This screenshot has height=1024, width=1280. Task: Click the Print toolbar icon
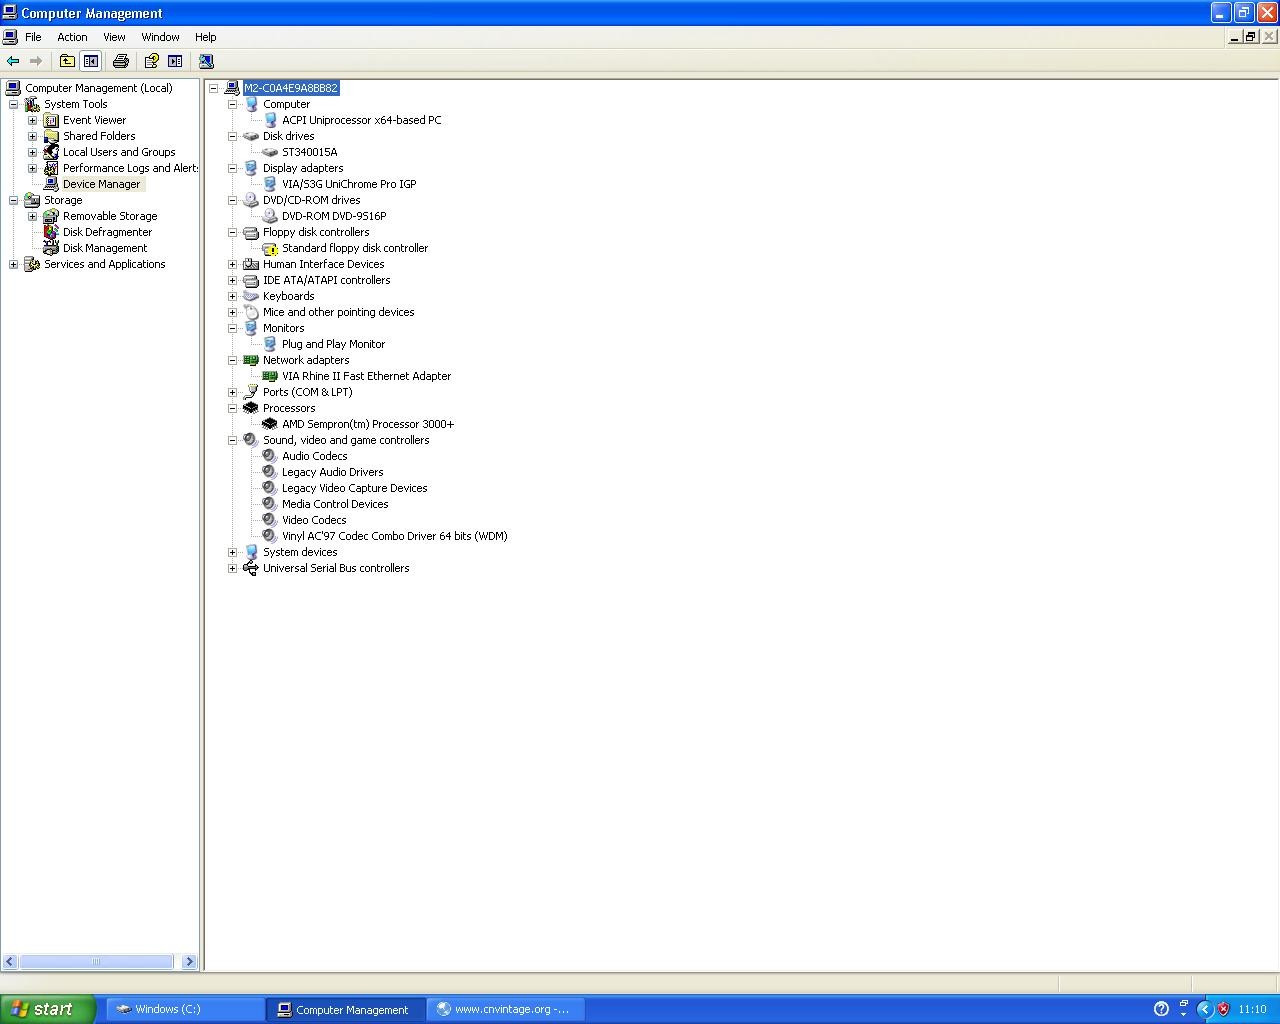(x=121, y=61)
